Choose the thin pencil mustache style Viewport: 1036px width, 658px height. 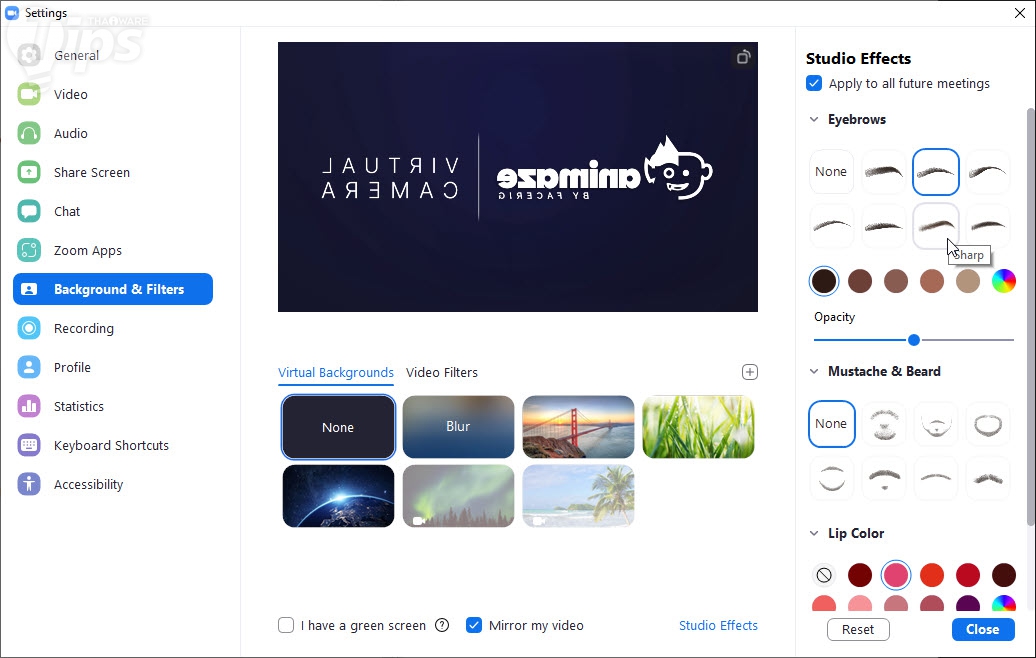tap(936, 478)
